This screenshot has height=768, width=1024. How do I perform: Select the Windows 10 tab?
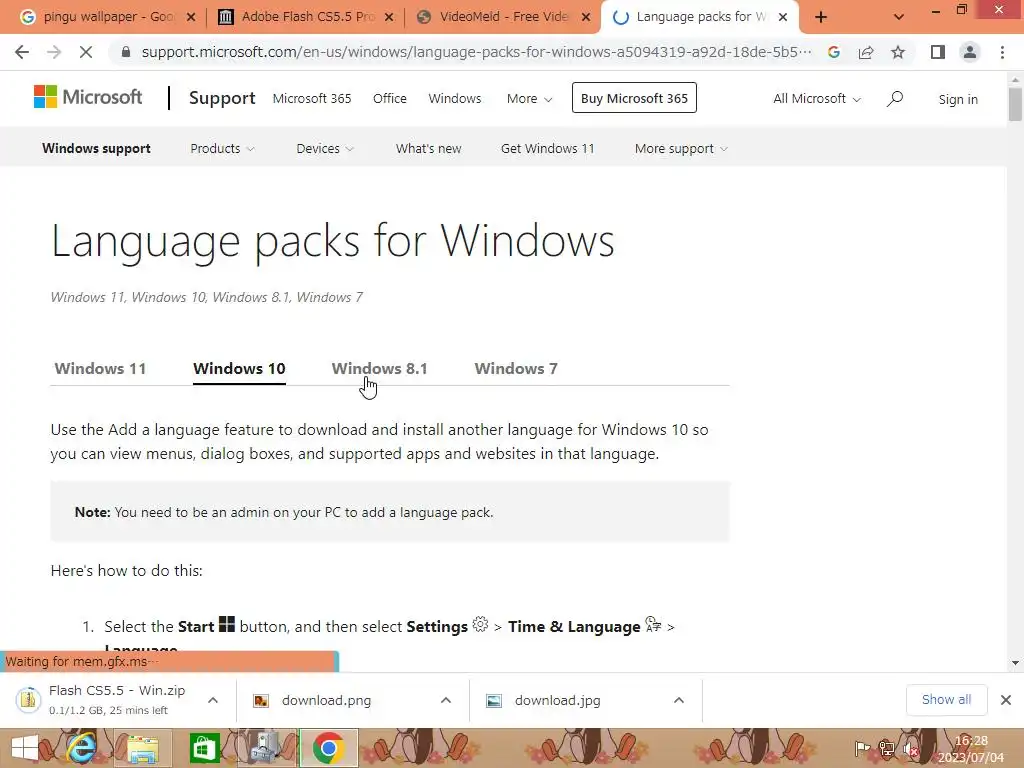coord(239,368)
